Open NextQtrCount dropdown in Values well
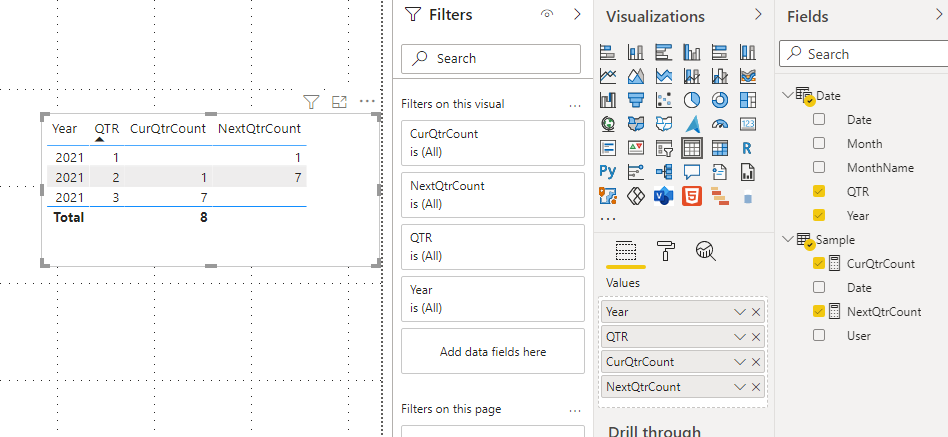This screenshot has height=437, width=948. coord(739,387)
